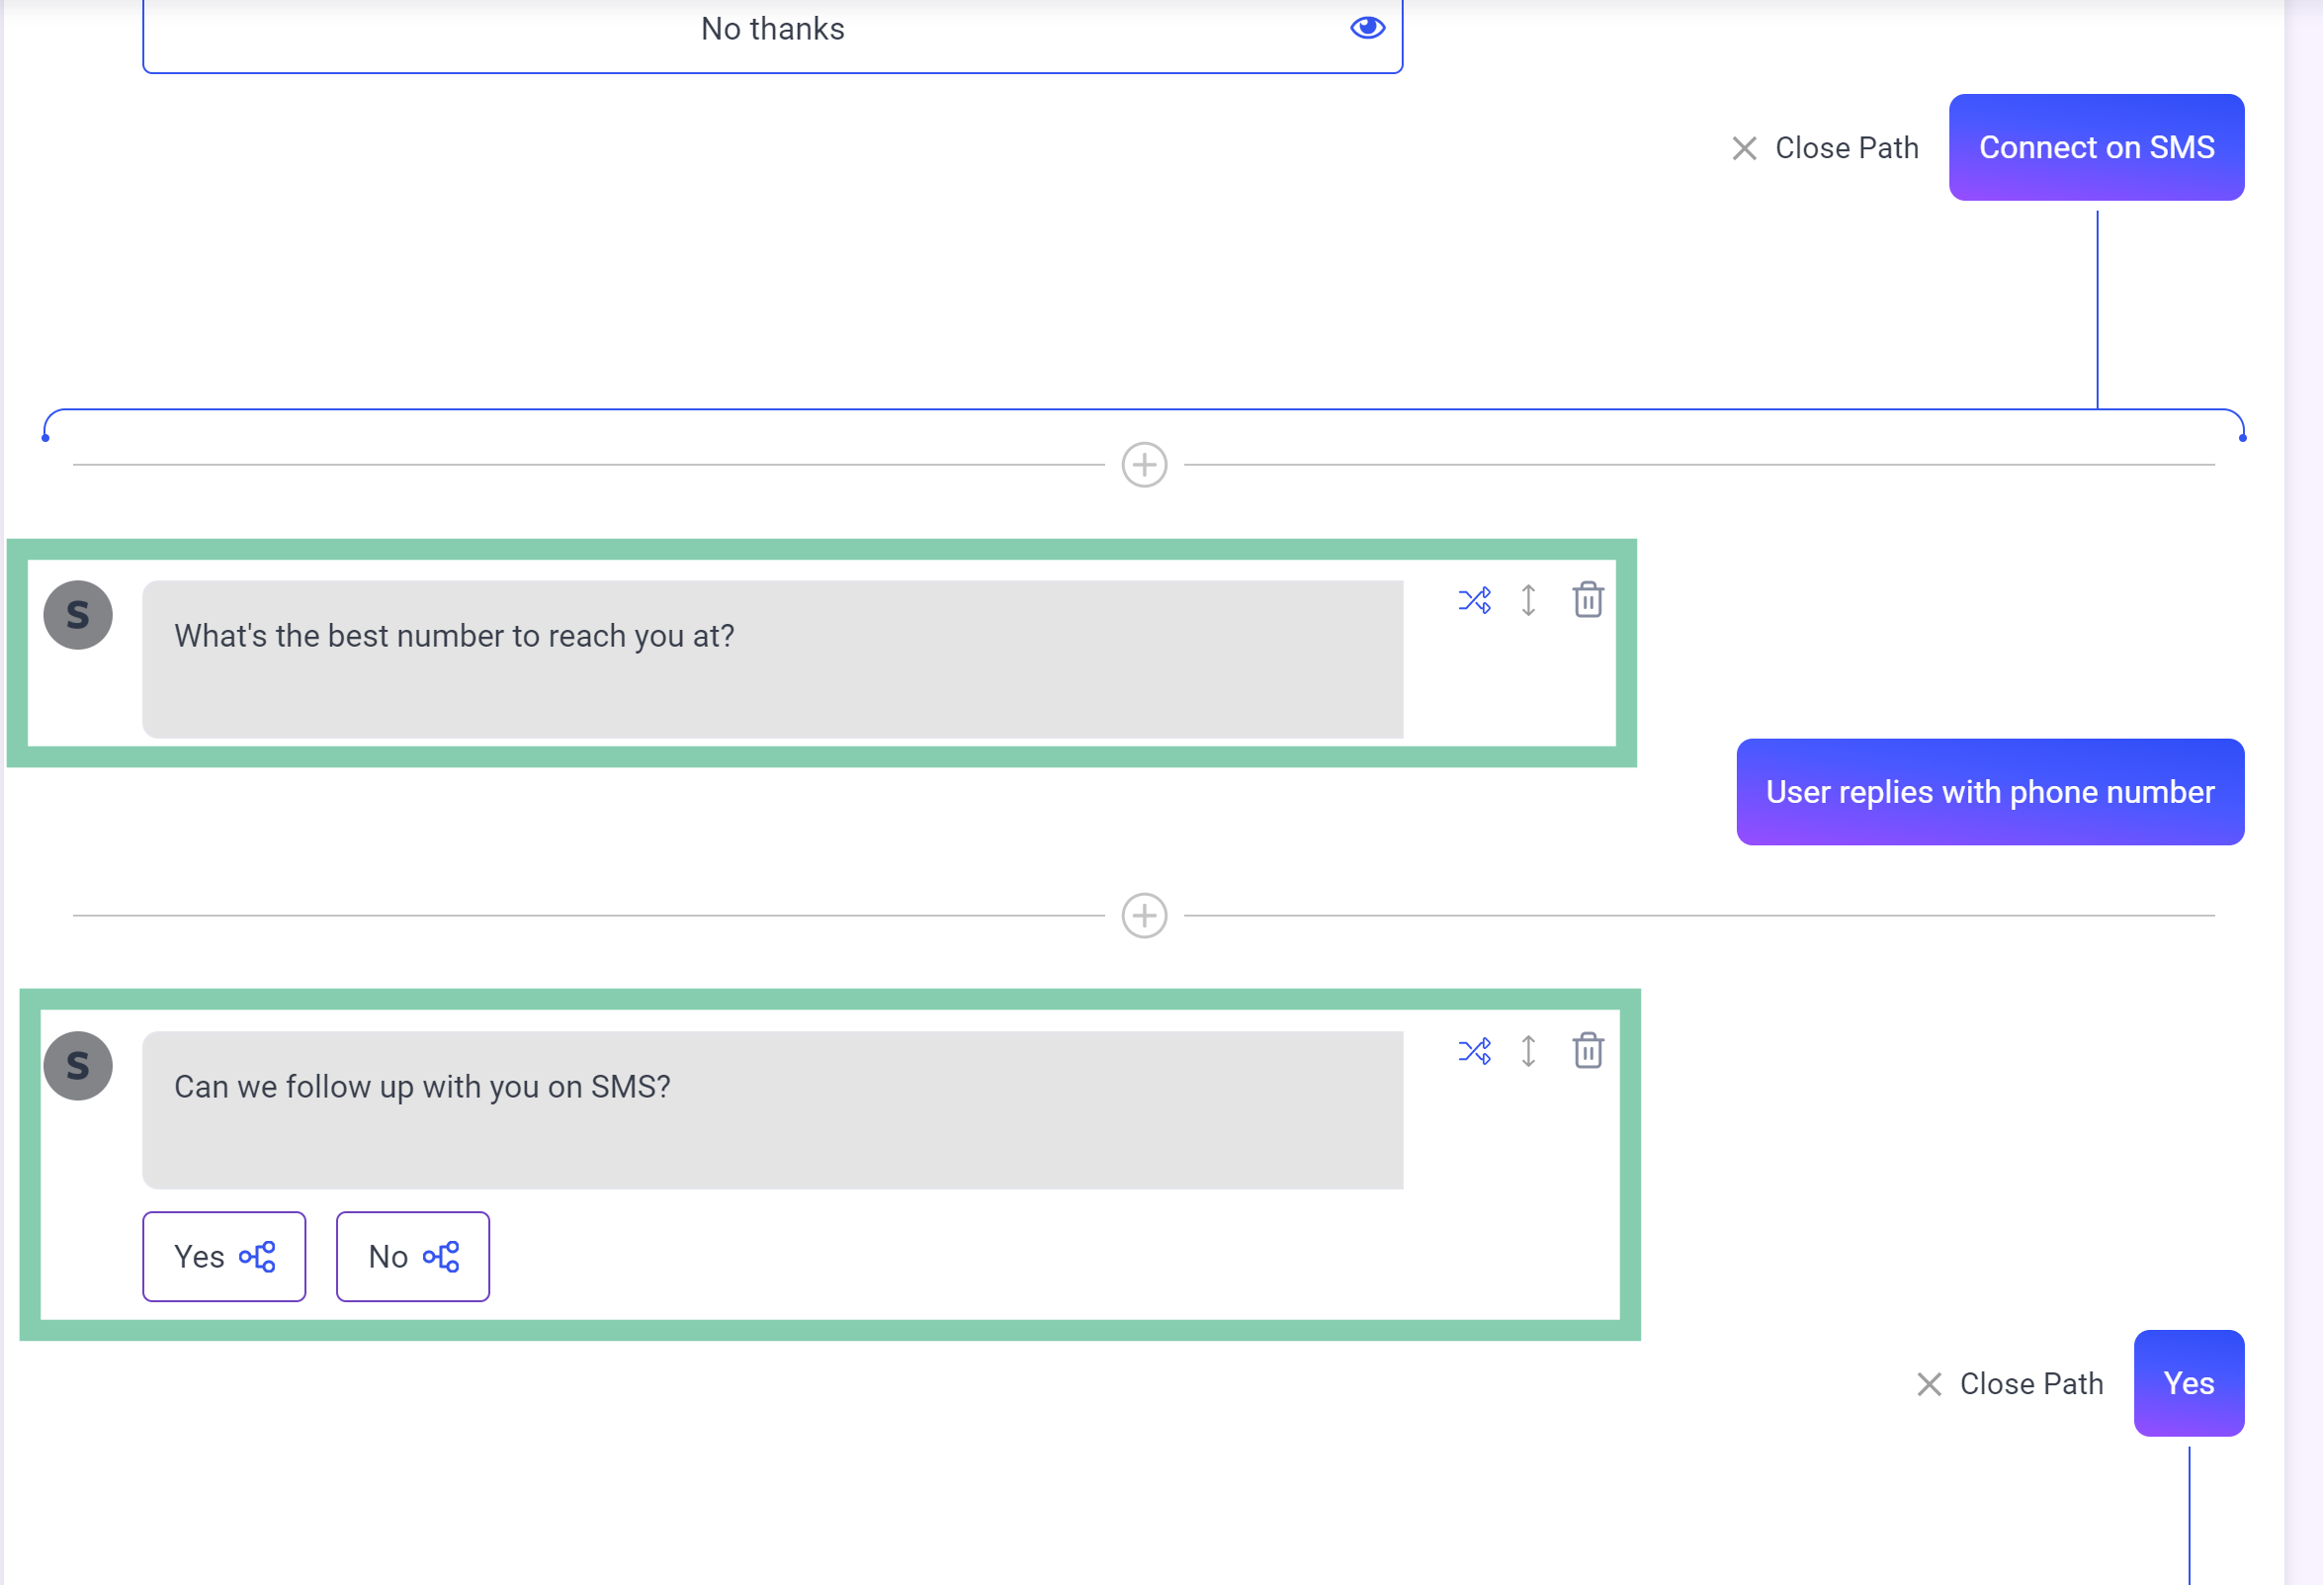The height and width of the screenshot is (1585, 2324).
Task: Click avatar S beside SMS follow-up message
Action: tap(78, 1066)
